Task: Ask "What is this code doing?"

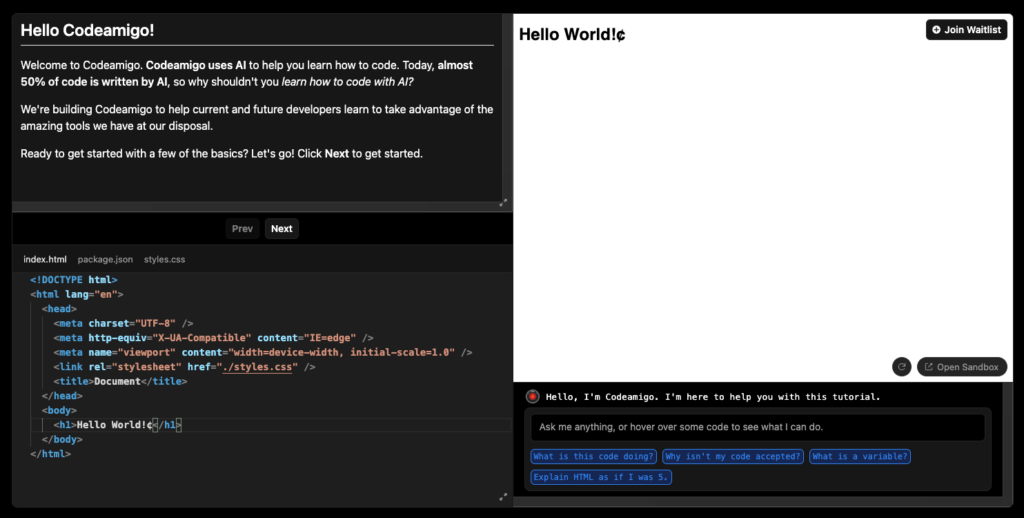Action: [594, 457]
